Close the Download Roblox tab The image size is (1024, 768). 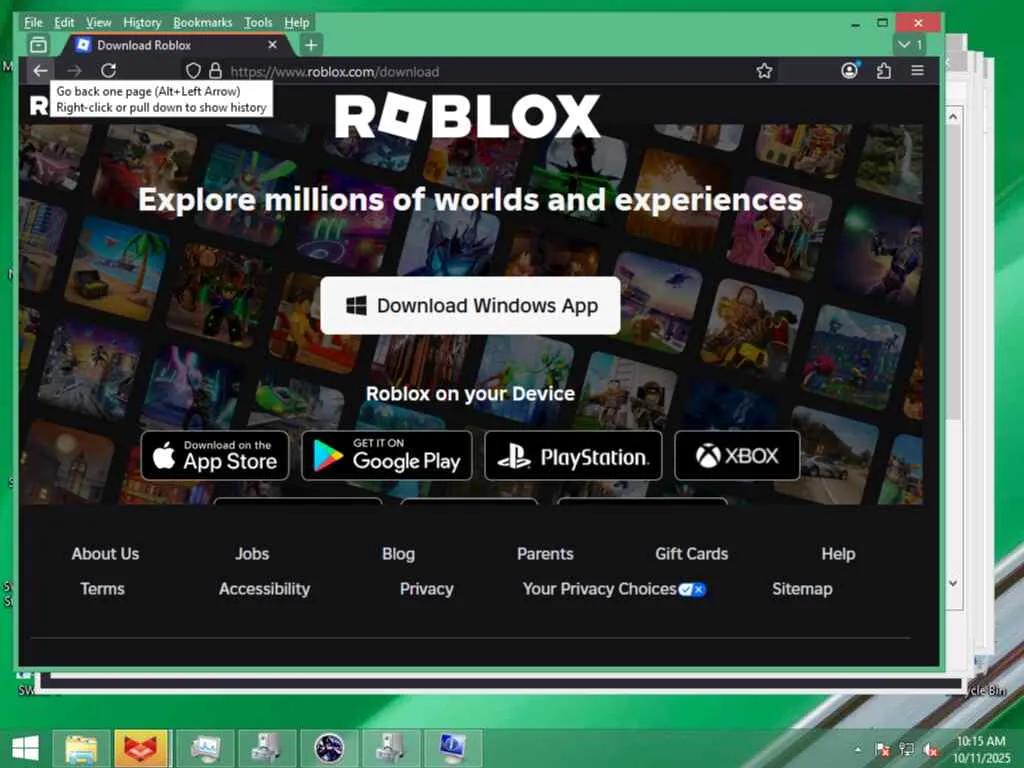272,44
